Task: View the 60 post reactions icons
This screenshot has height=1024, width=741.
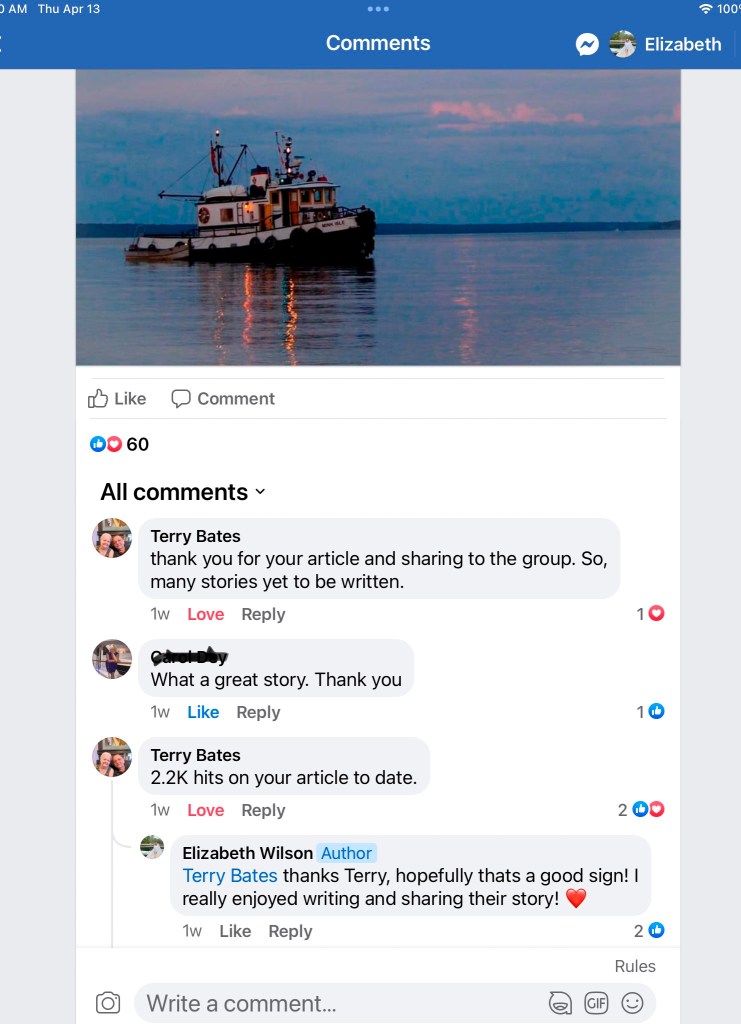Action: pos(106,444)
